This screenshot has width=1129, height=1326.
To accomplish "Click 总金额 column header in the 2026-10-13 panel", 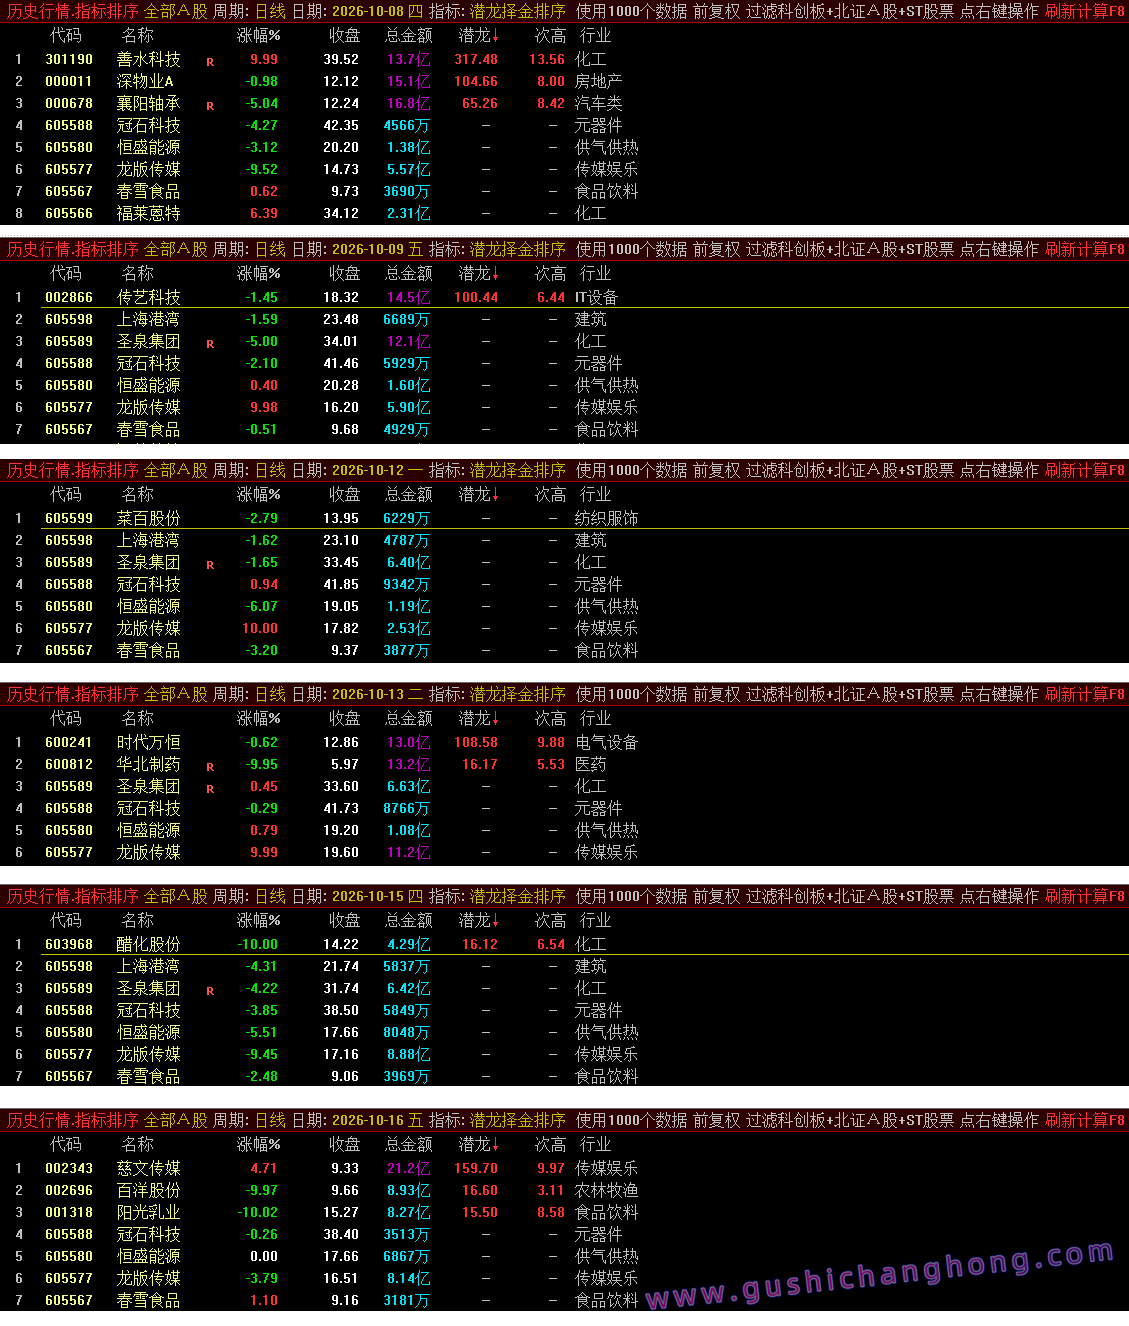I will pos(409,718).
